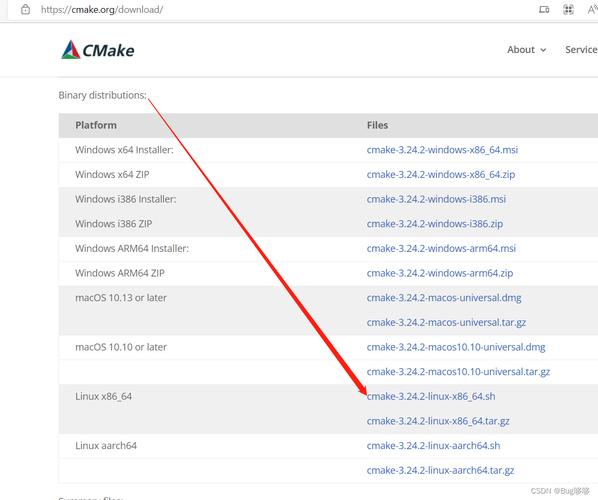The width and height of the screenshot is (598, 500).
Task: Download cmake-3.24.2-windows-i386.msi
Action: (x=436, y=199)
